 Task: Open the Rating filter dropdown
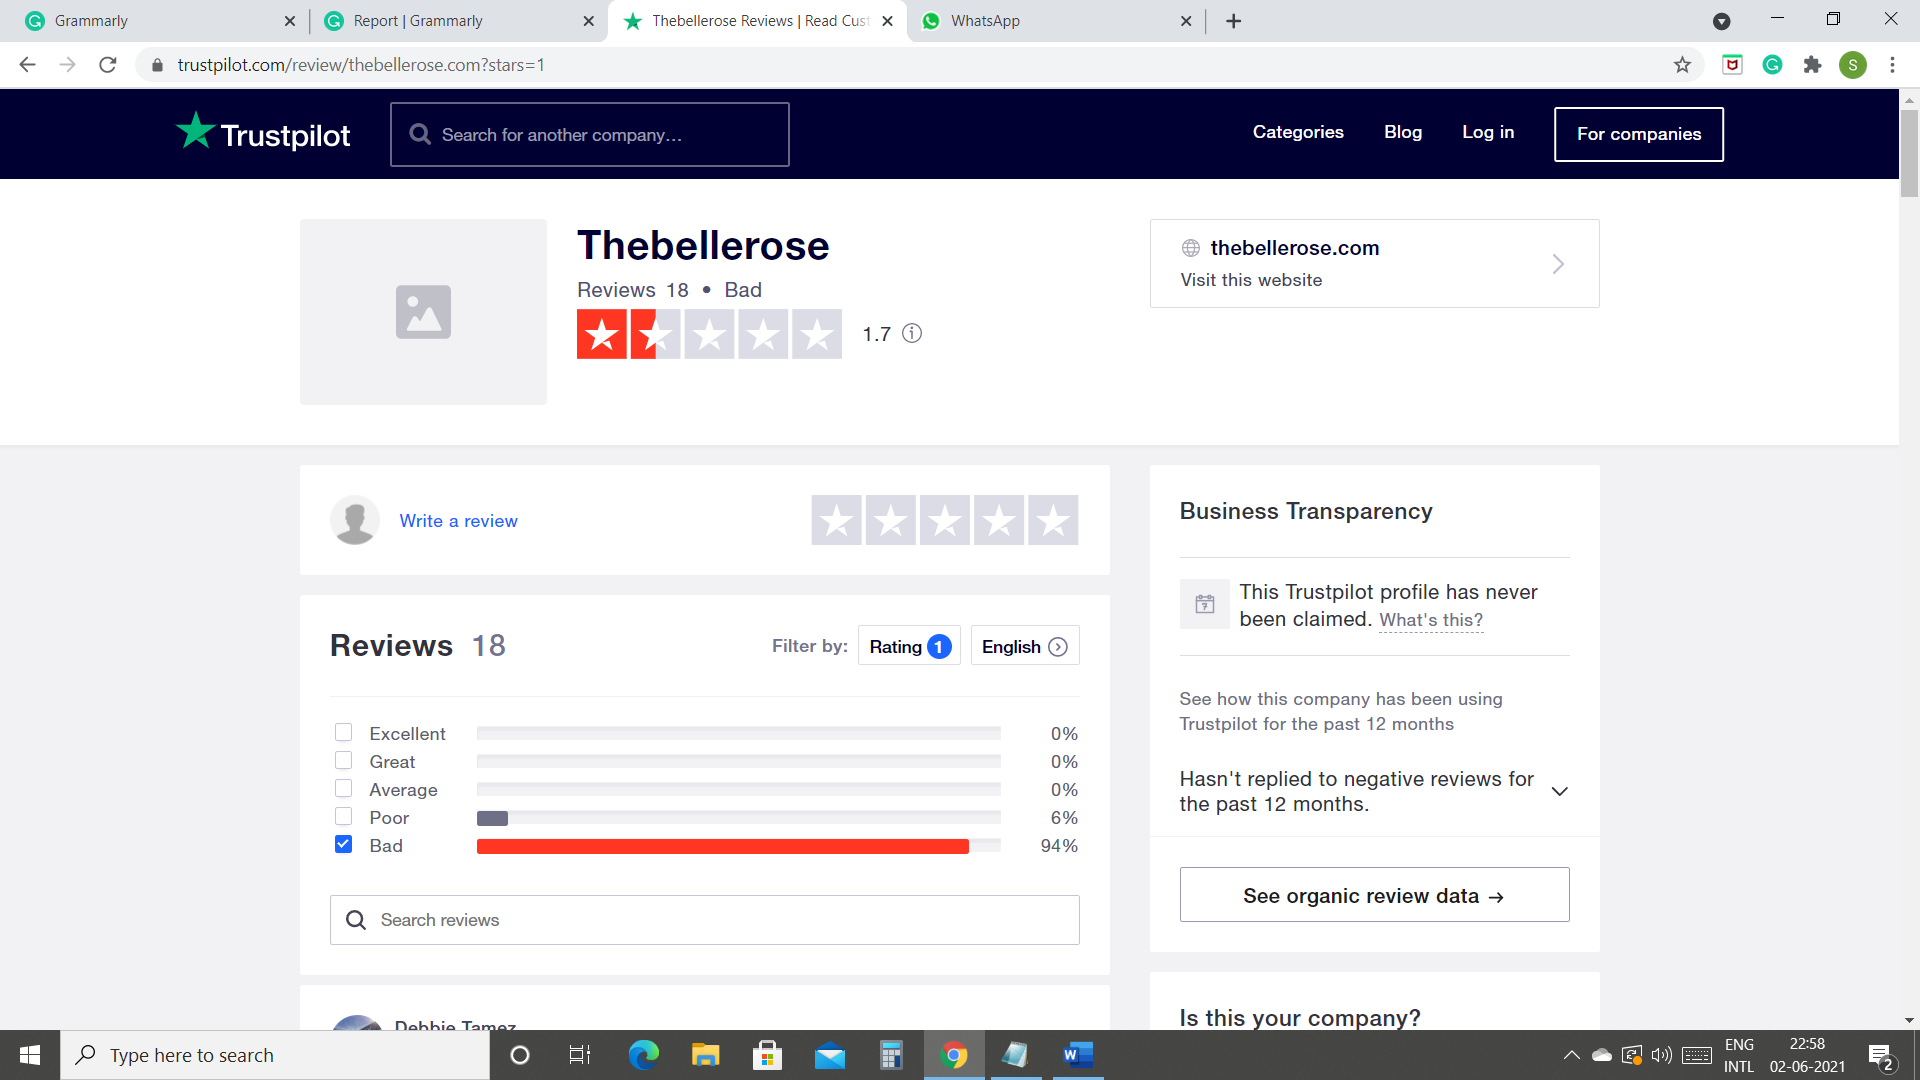tap(909, 646)
